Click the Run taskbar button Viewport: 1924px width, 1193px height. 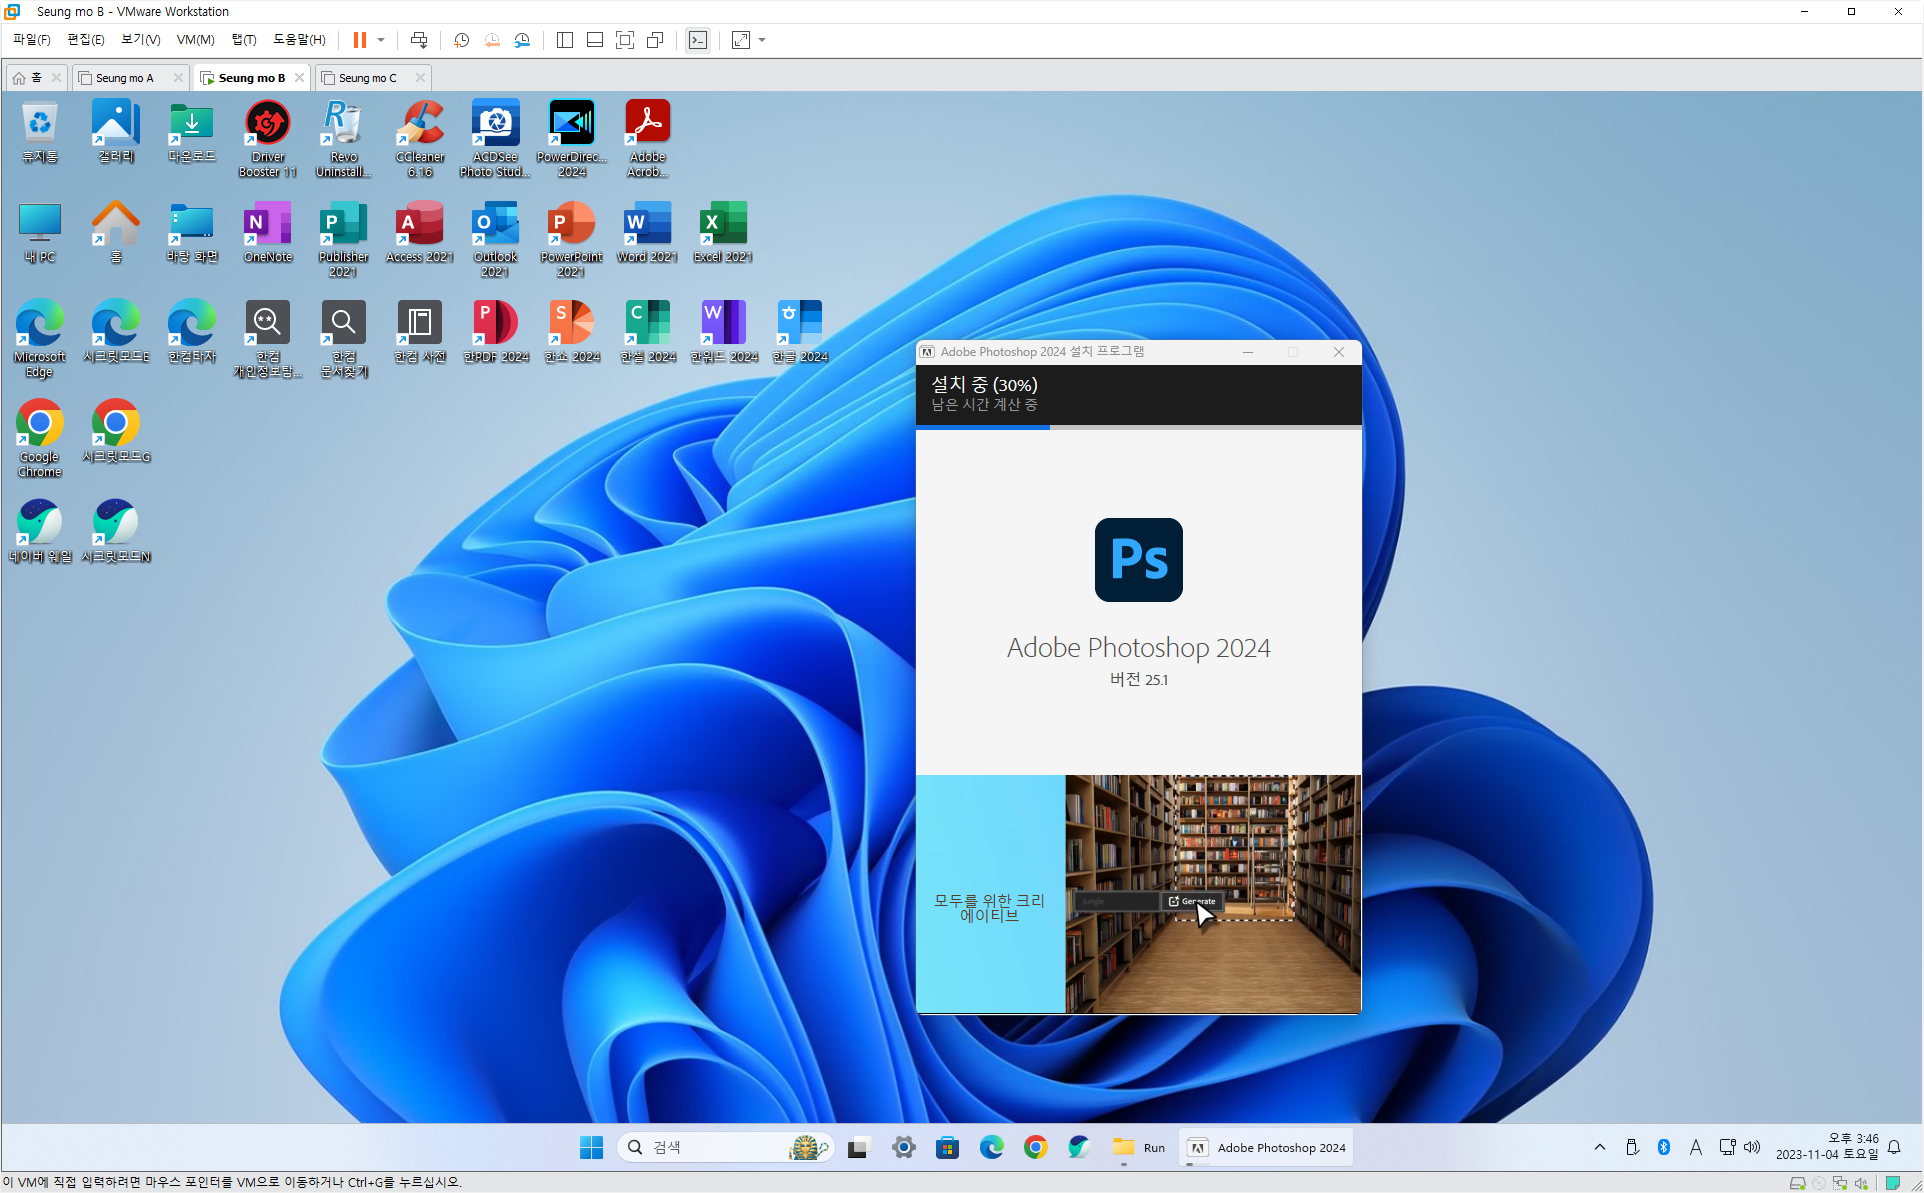coord(1139,1147)
